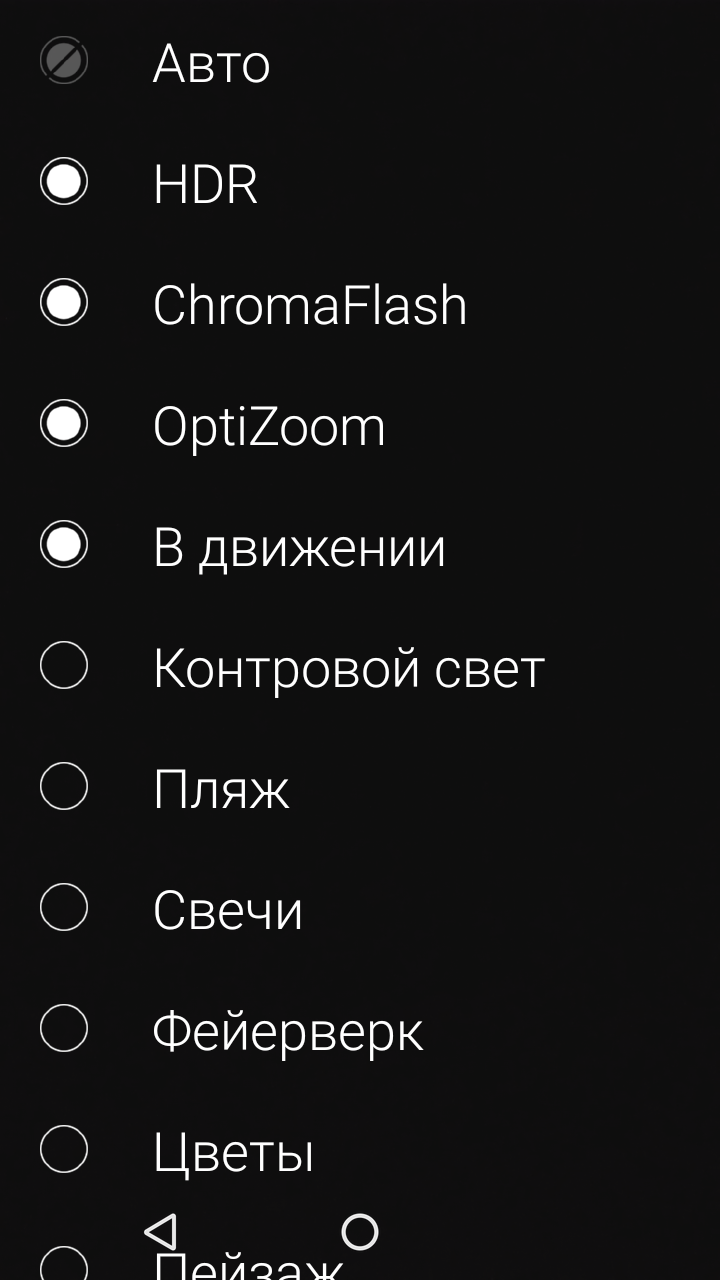The height and width of the screenshot is (1280, 720).
Task: Tap the disabled Авто mode icon
Action: point(64,61)
